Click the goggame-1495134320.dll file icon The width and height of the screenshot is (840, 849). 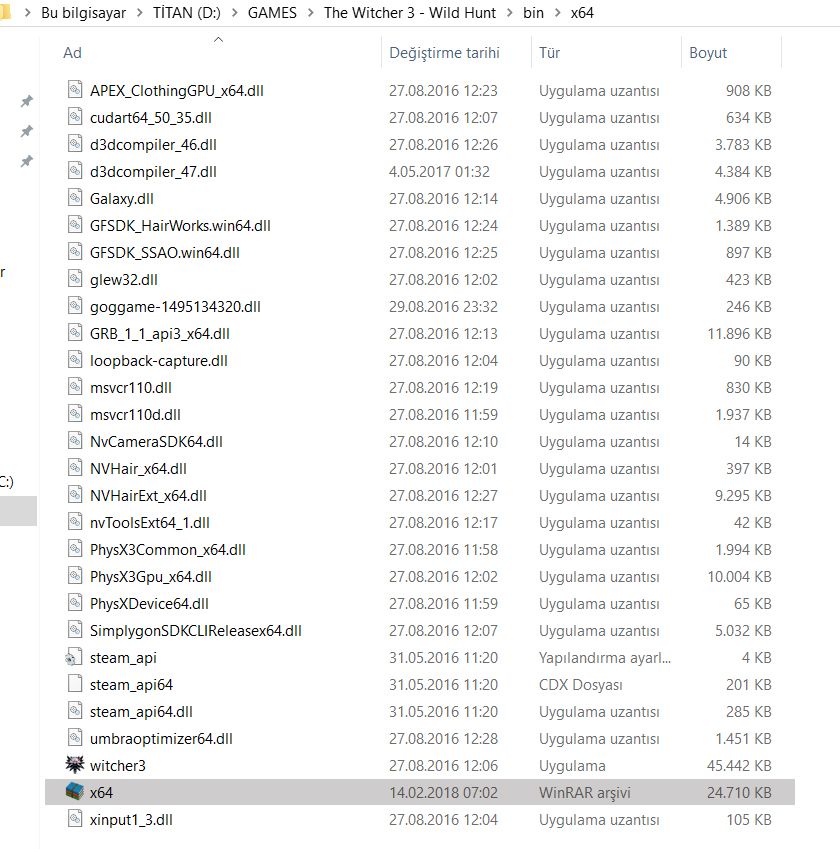point(75,306)
